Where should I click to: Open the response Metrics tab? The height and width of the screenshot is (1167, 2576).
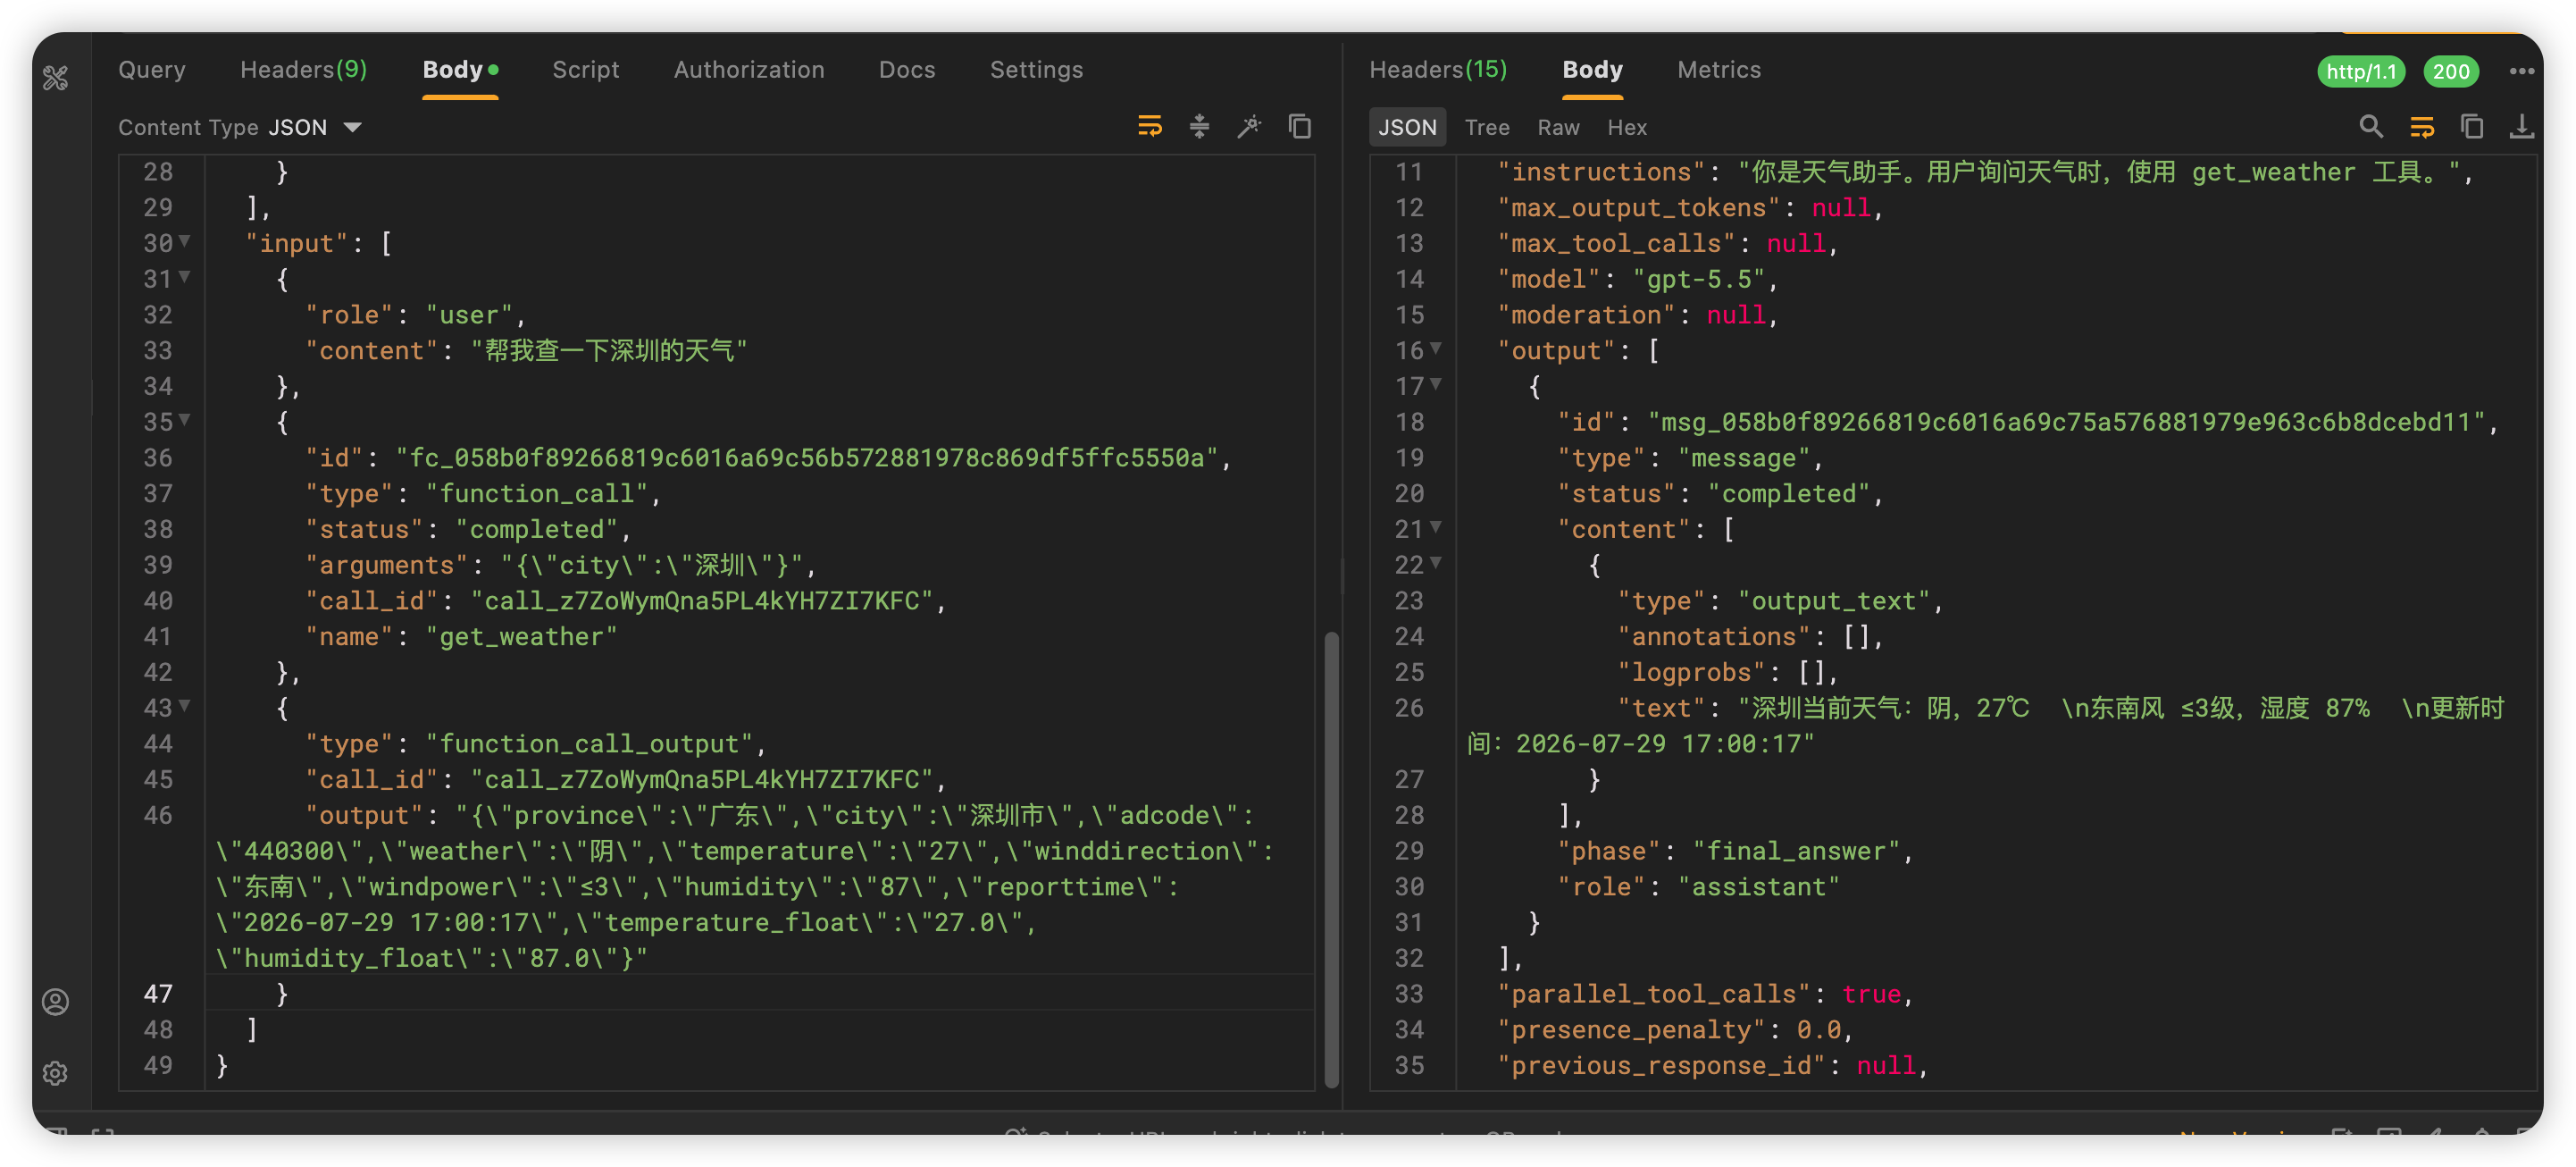pyautogui.click(x=1719, y=70)
